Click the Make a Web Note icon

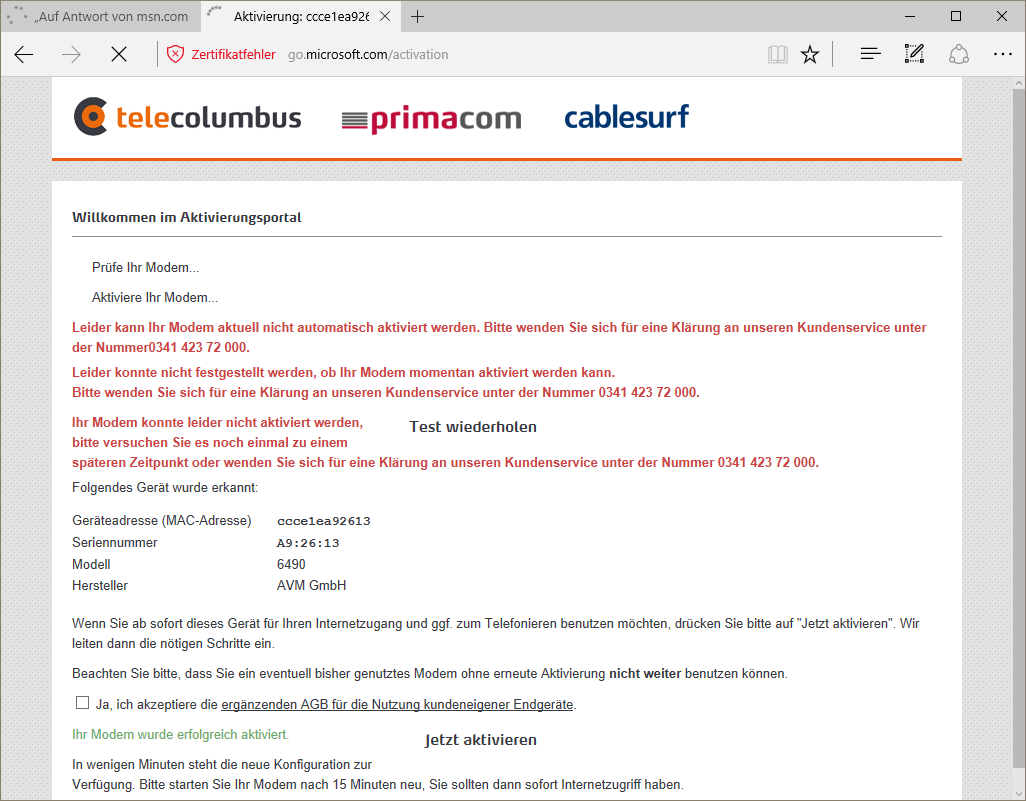[914, 55]
